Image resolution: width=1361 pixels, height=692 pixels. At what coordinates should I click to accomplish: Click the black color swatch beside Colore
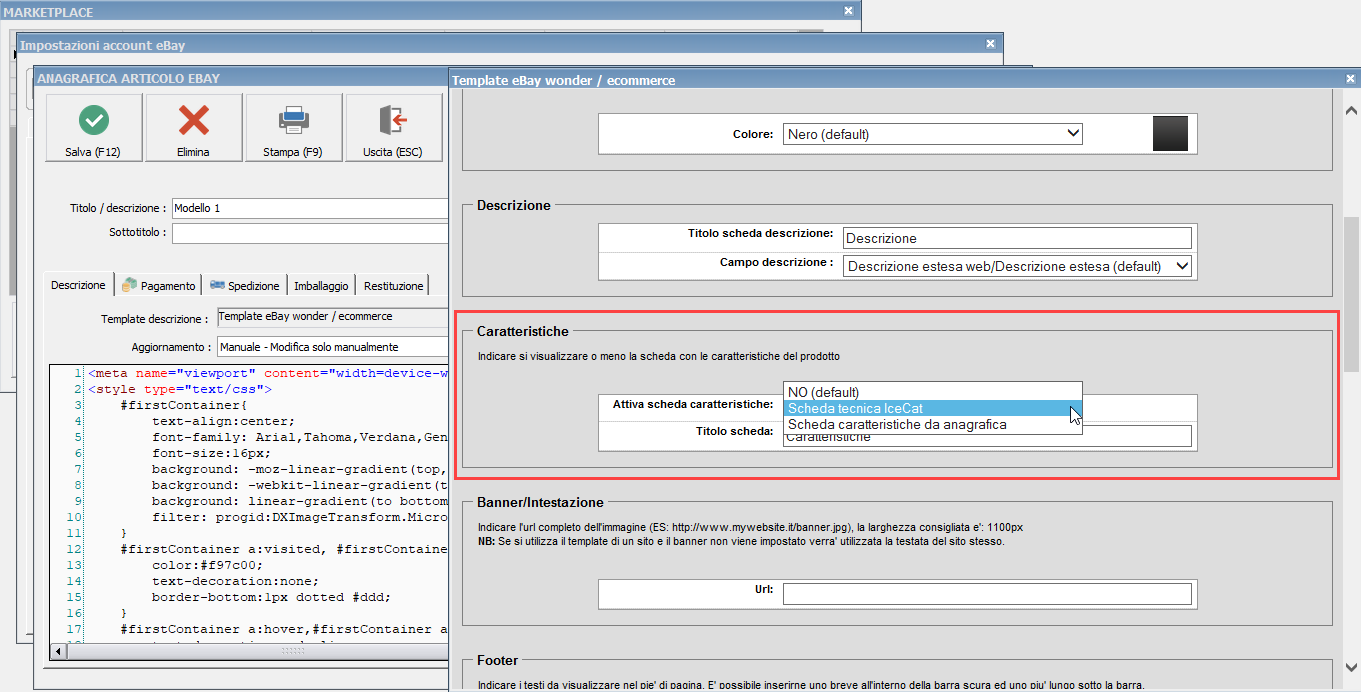1170,133
